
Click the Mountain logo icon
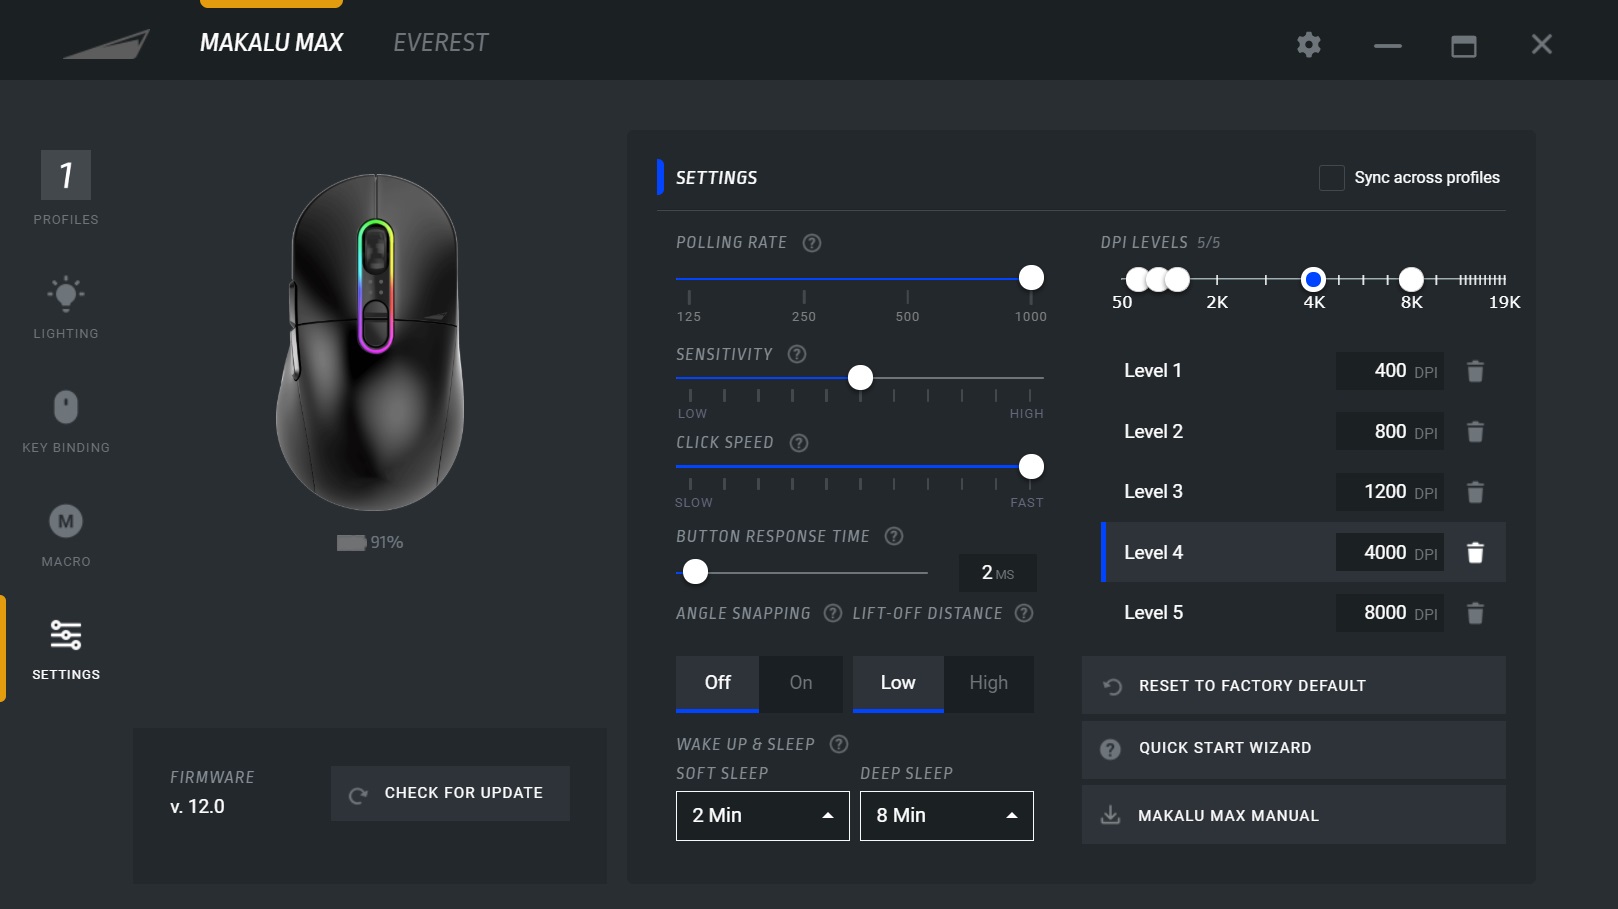(107, 44)
